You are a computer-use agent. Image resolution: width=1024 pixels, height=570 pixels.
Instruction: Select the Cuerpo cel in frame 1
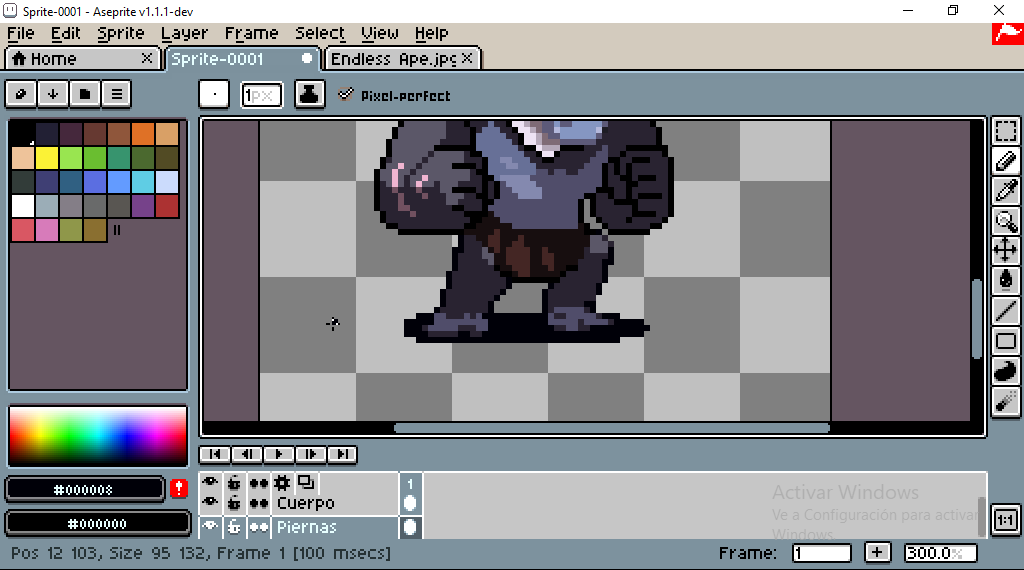click(x=410, y=503)
